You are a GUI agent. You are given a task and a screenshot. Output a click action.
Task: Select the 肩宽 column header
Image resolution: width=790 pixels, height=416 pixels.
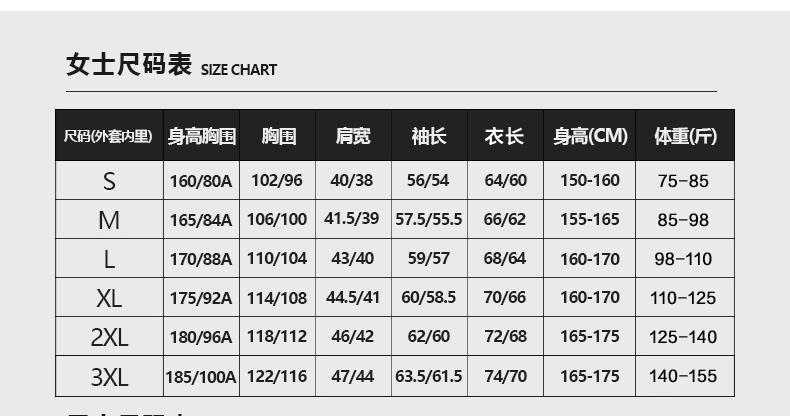pos(353,136)
